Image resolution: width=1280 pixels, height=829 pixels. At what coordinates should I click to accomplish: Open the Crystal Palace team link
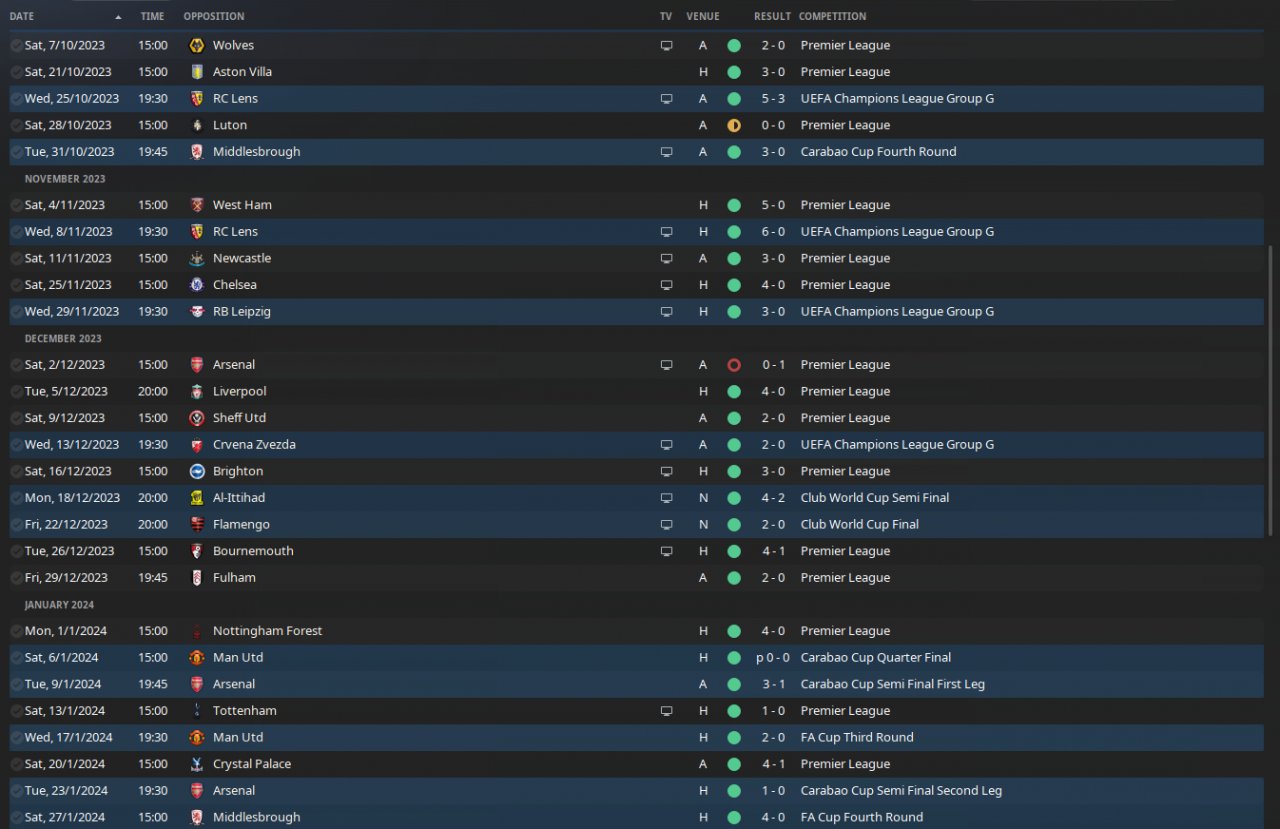252,764
